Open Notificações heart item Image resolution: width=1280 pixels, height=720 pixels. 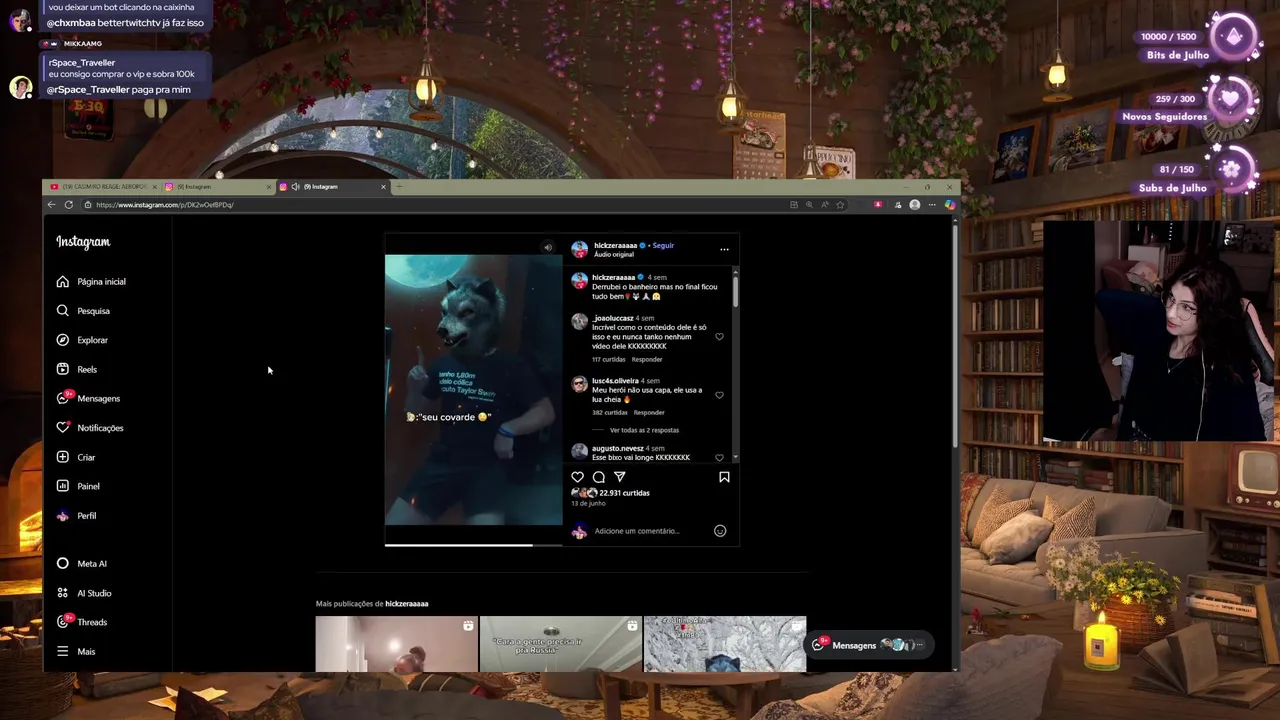coord(90,428)
